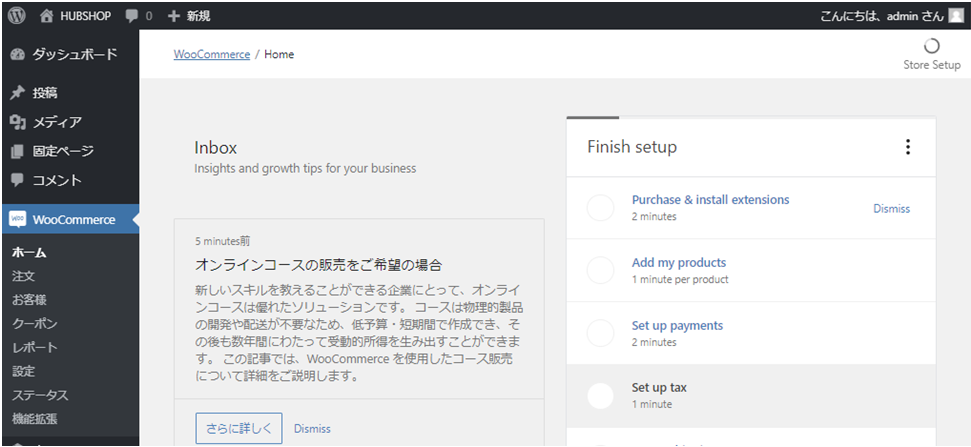The image size is (971, 447).
Task: Open レポート reports submenu
Action: coord(35,347)
